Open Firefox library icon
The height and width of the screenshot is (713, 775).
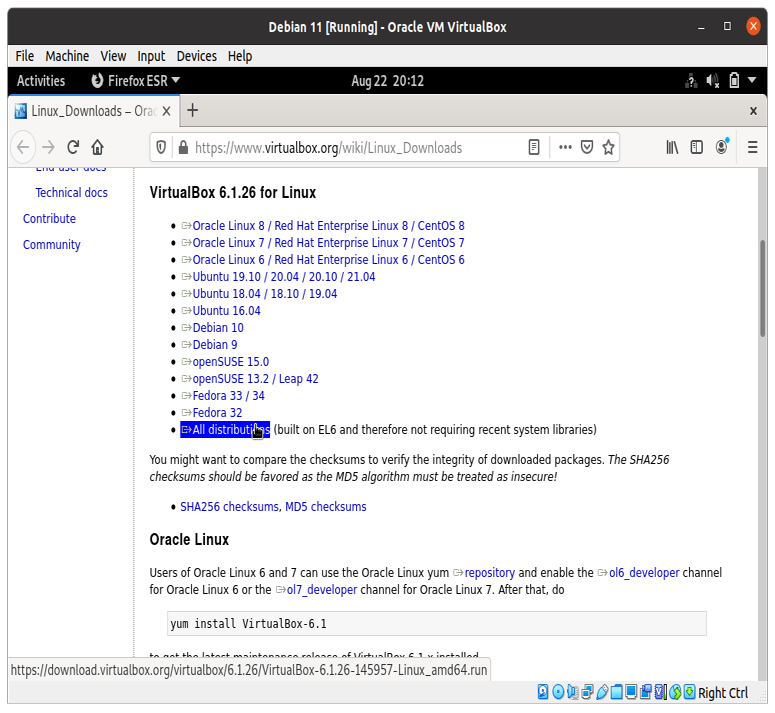coord(672,147)
